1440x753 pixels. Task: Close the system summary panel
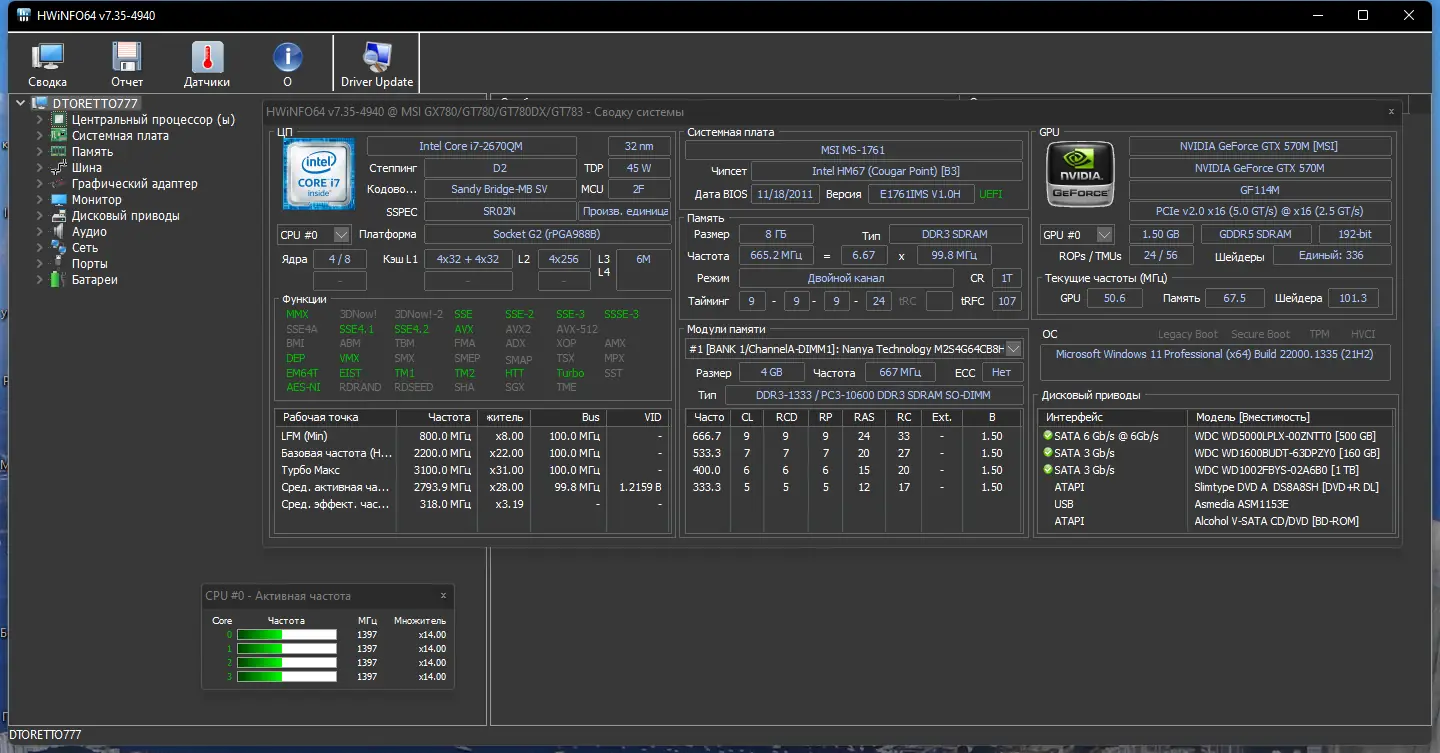(1391, 112)
